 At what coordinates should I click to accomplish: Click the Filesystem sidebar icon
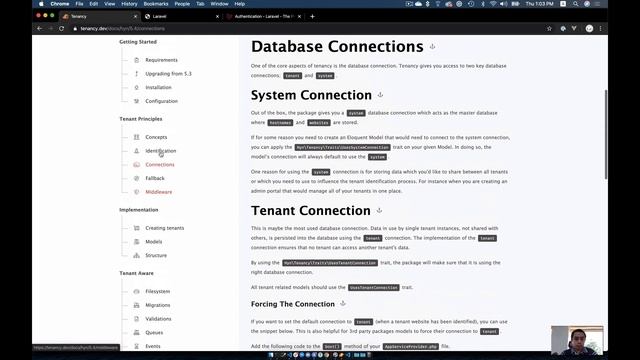(136, 291)
